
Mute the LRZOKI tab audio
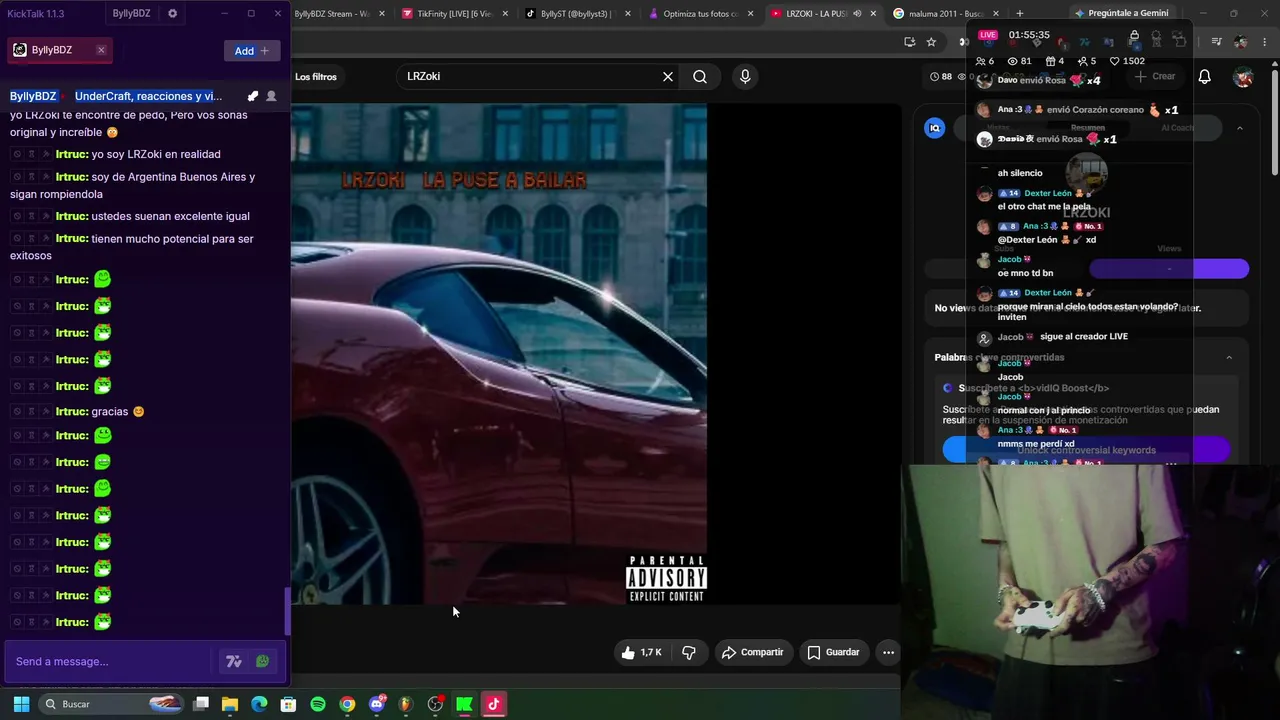click(857, 14)
